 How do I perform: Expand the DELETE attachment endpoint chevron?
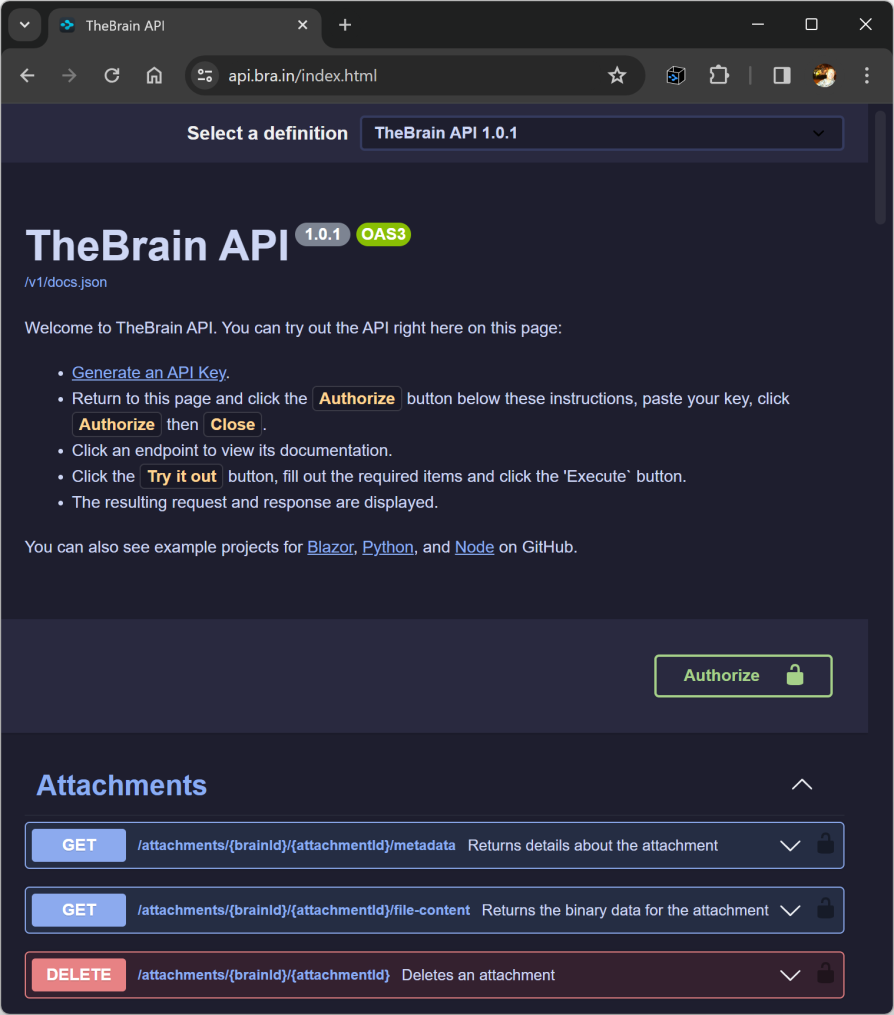click(790, 975)
